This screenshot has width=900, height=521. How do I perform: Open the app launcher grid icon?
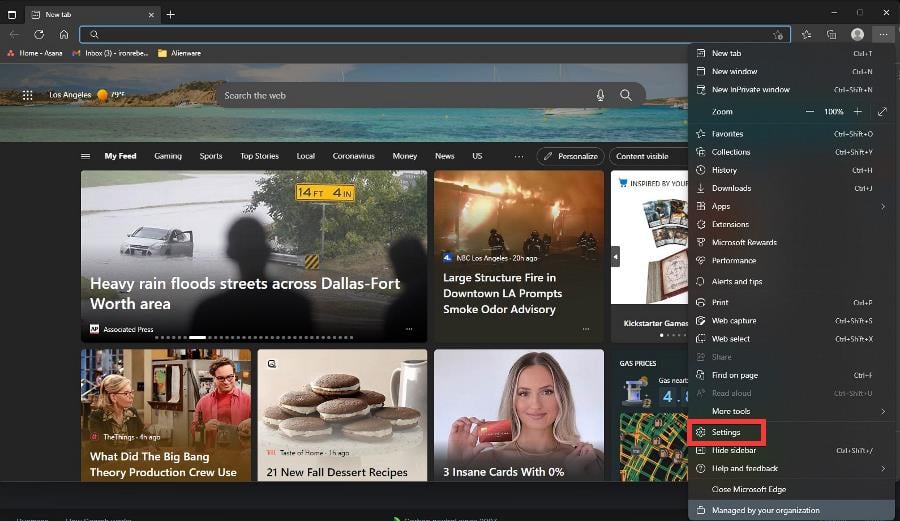[x=28, y=95]
